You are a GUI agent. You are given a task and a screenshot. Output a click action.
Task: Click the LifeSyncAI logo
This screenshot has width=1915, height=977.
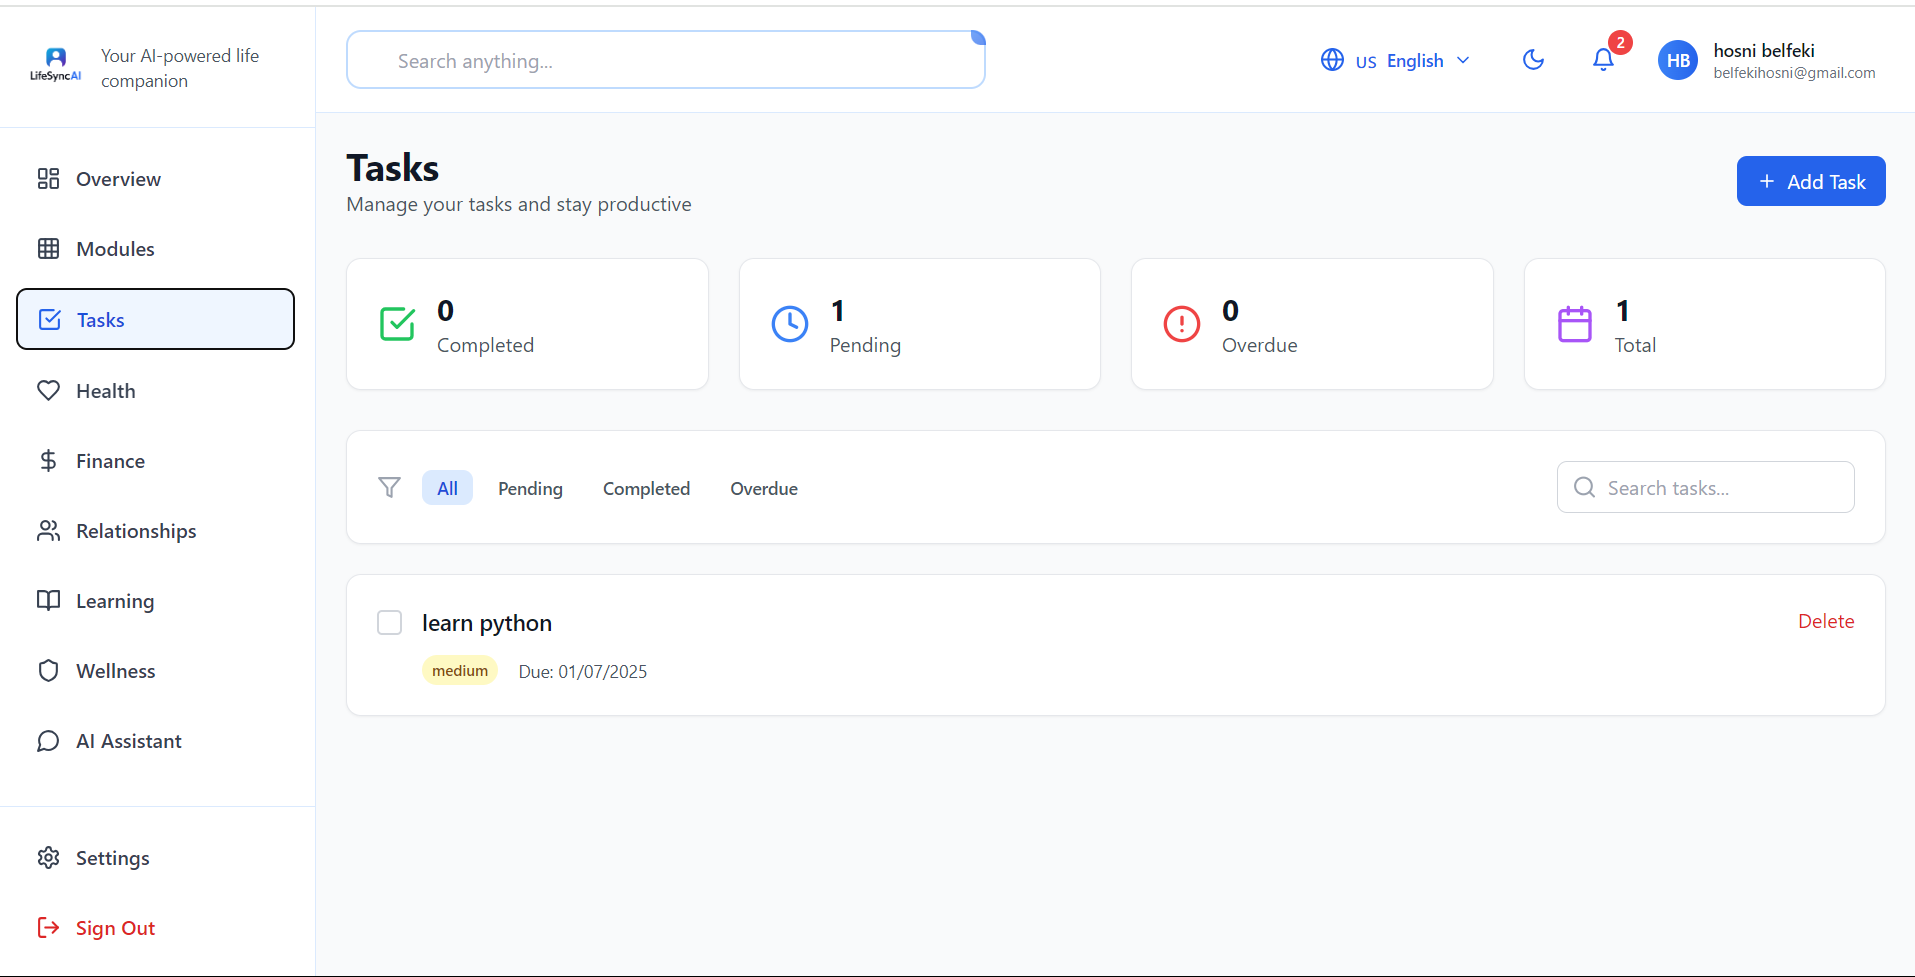56,65
